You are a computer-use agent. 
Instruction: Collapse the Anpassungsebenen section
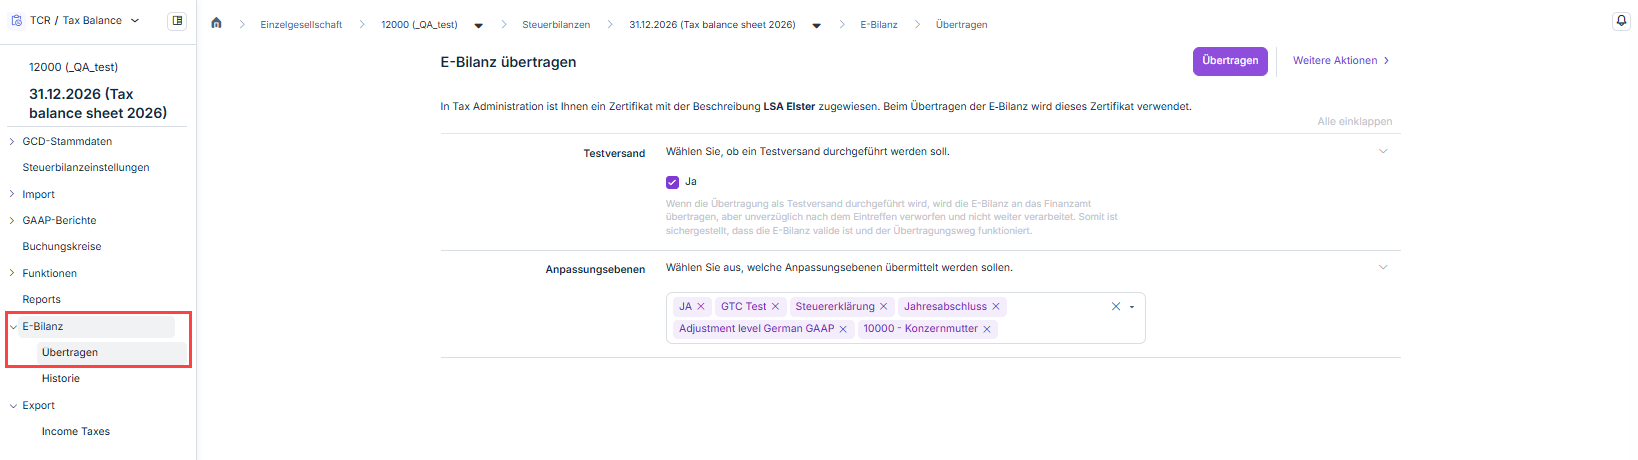click(x=1383, y=267)
